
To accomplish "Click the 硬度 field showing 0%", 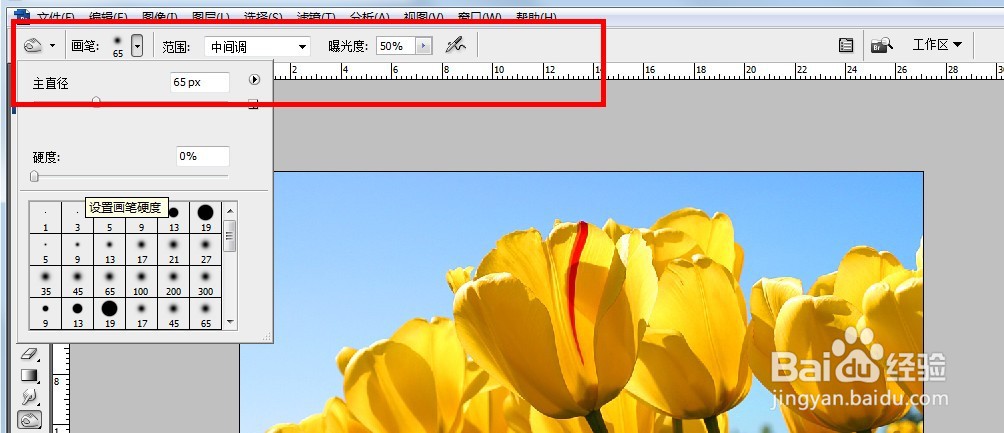I will [x=202, y=156].
